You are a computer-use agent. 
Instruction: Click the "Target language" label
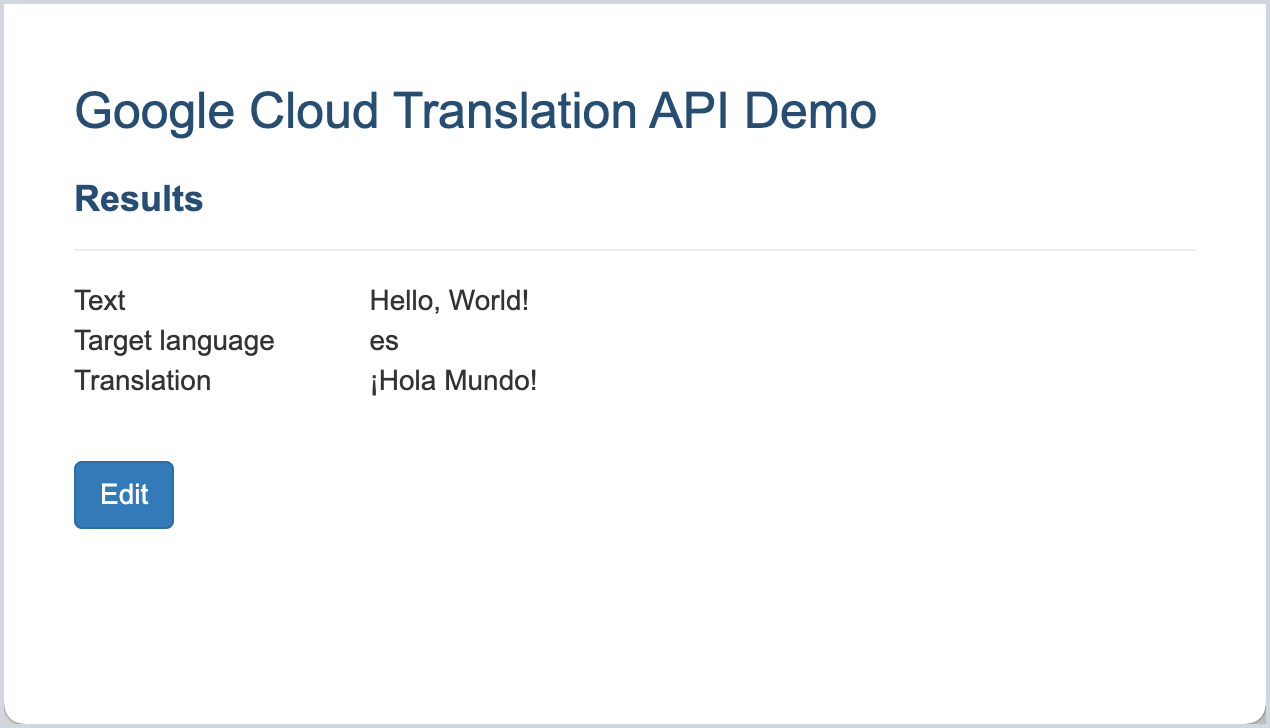pos(174,341)
